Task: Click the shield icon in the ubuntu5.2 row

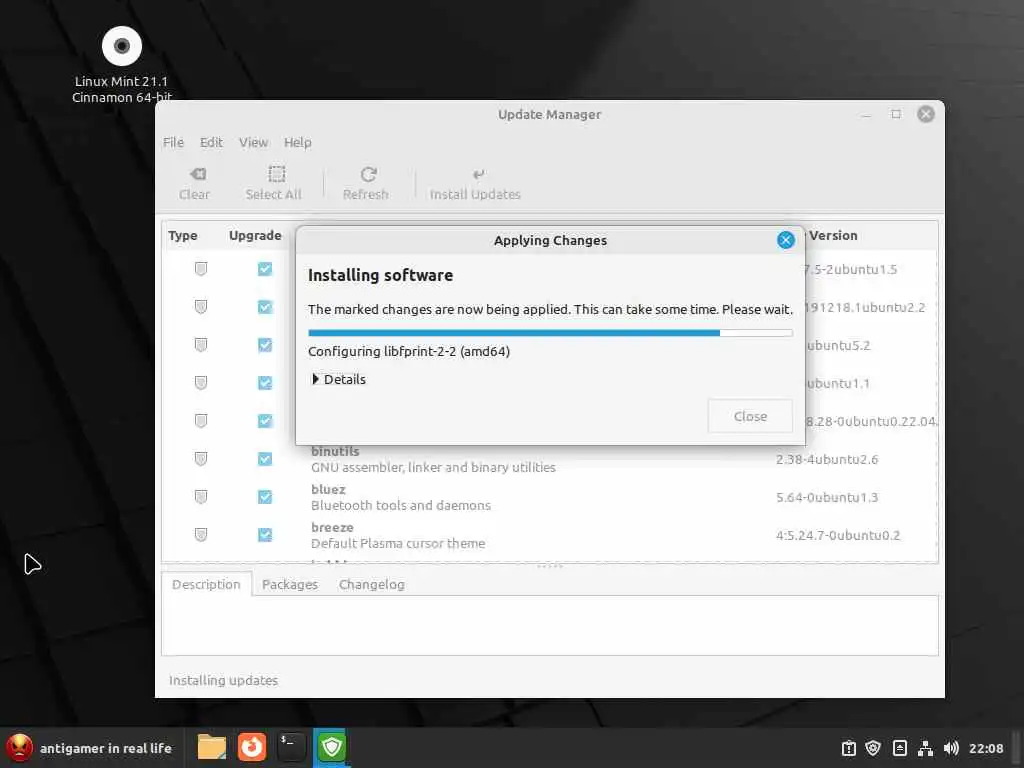Action: tap(200, 344)
